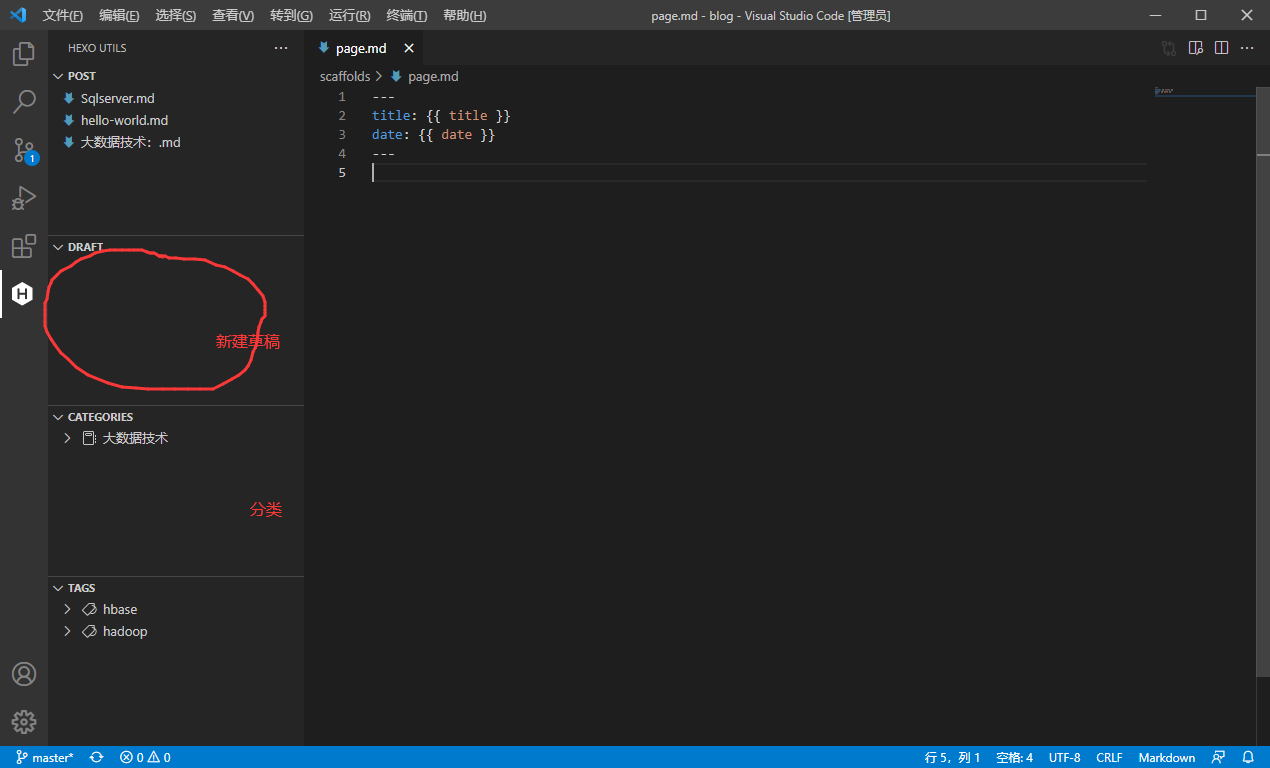Select the Hexo Utils activity bar icon
Viewport: 1270px width, 768px height.
23,294
